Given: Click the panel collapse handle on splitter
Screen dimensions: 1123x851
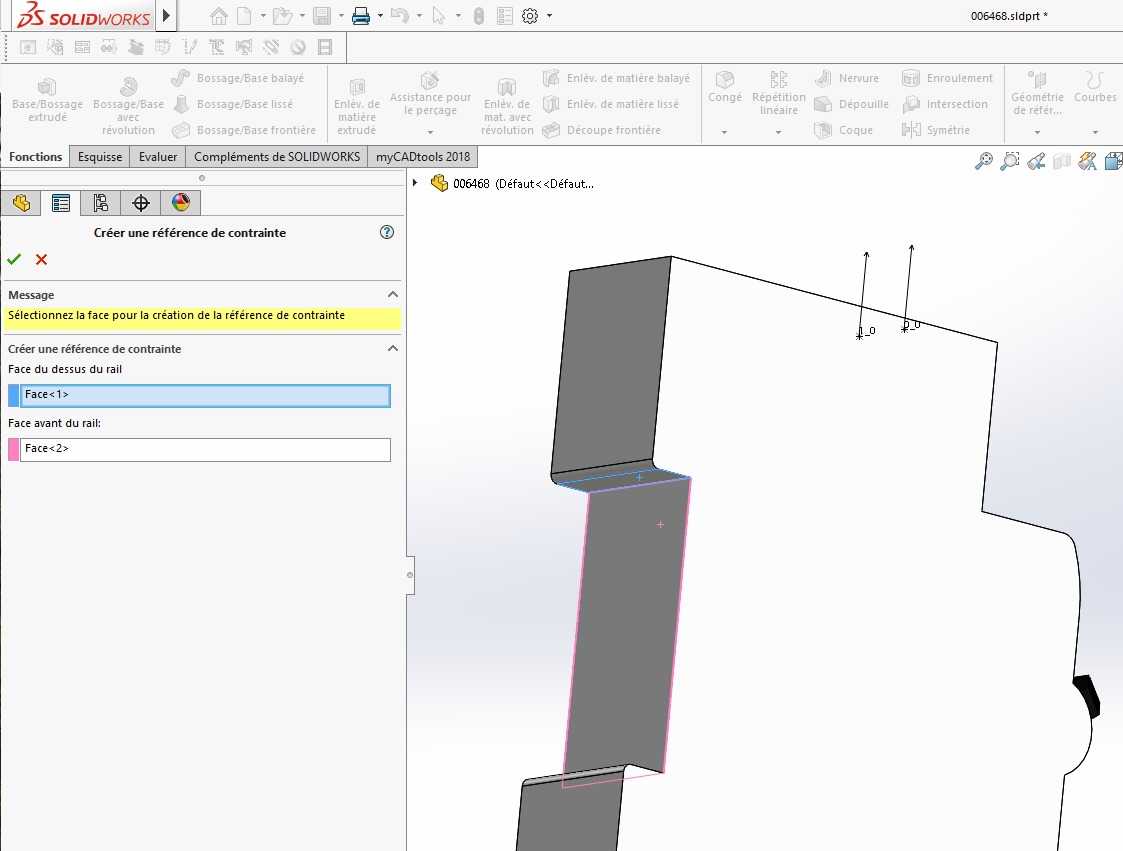Looking at the screenshot, I should click(x=410, y=575).
